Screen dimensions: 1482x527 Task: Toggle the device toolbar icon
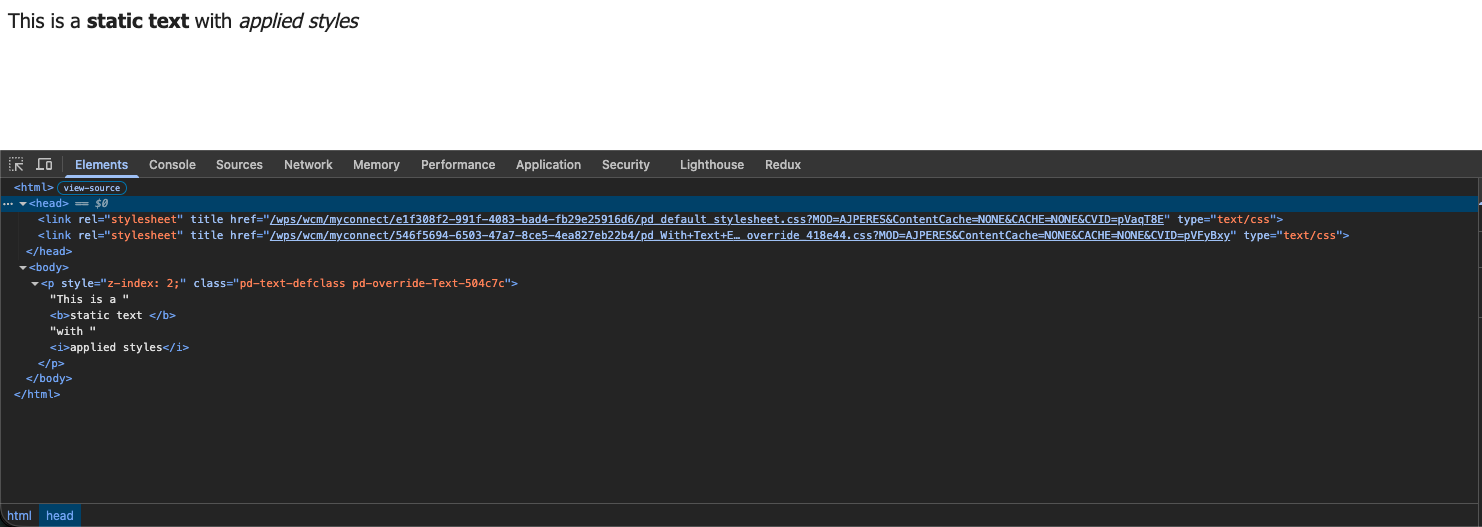click(44, 164)
